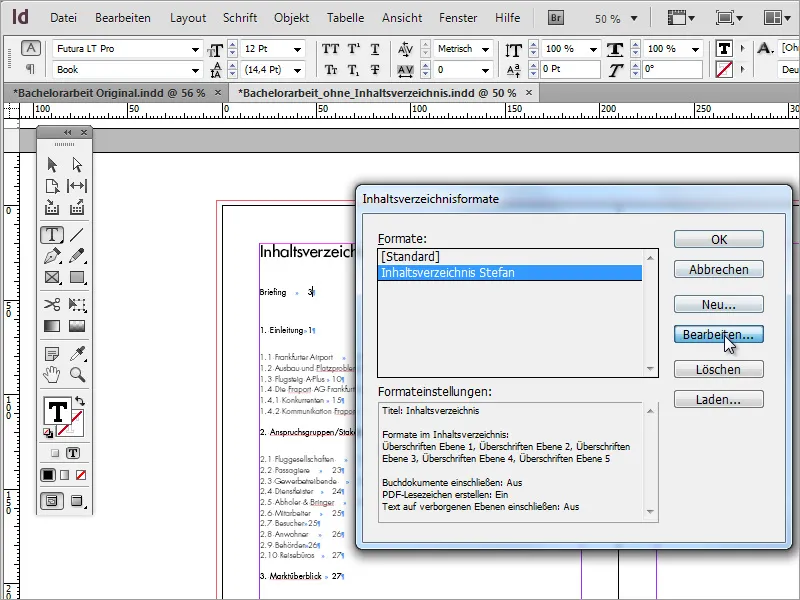Viewport: 800px width, 600px height.
Task: Apply All Caps TT formatting
Action: click(x=330, y=49)
